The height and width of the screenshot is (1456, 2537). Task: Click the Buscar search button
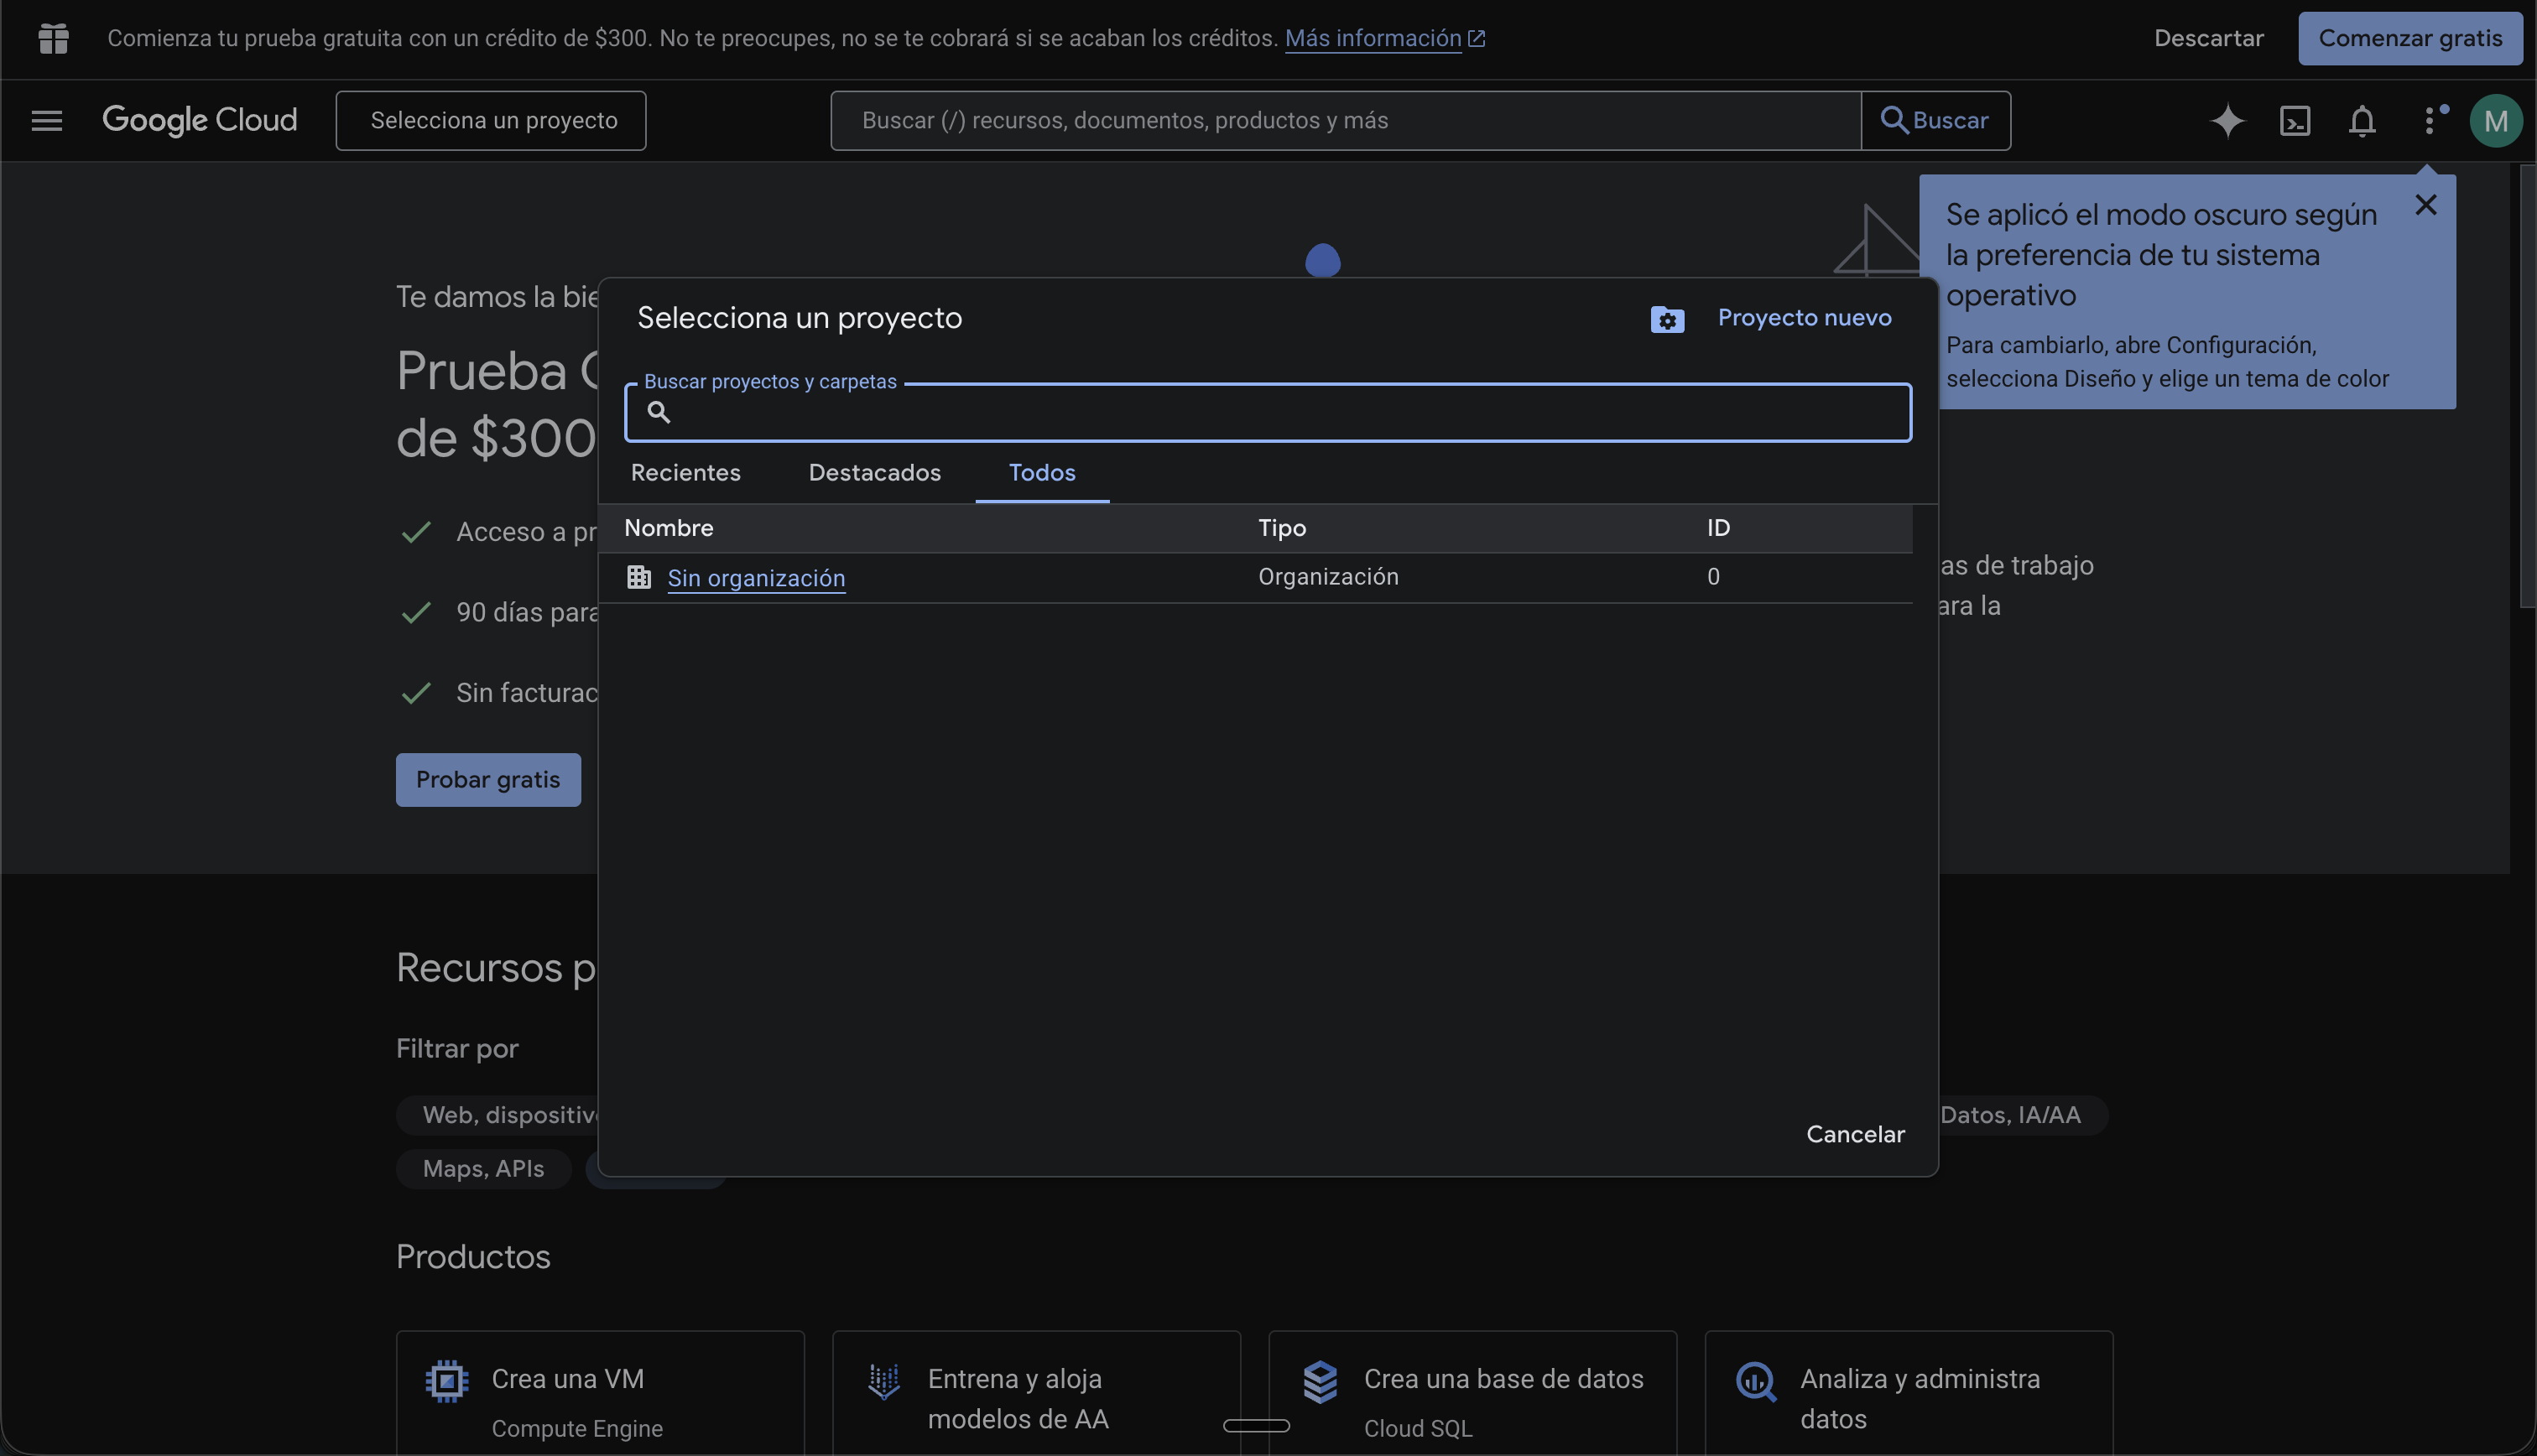1935,121
